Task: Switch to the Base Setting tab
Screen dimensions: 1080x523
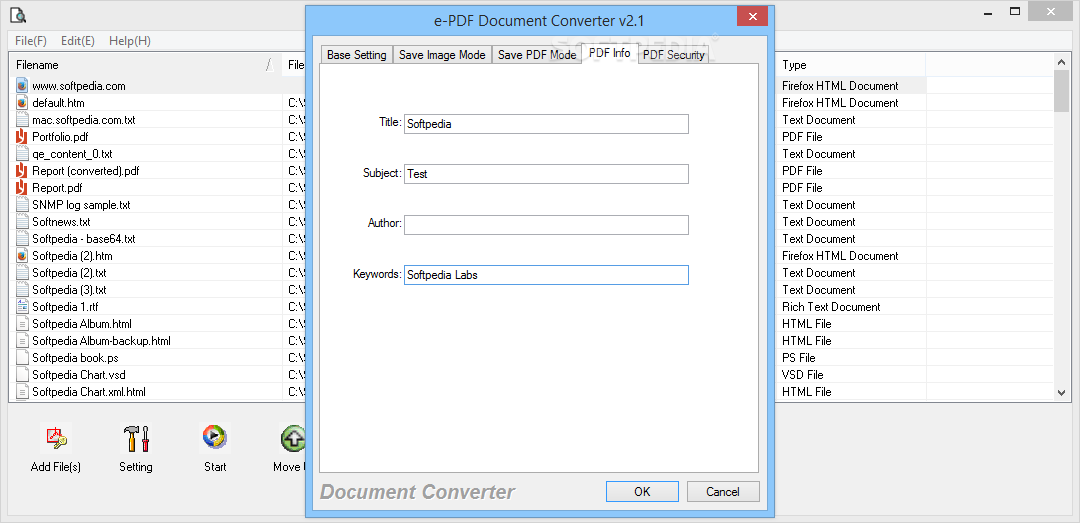Action: click(x=357, y=55)
